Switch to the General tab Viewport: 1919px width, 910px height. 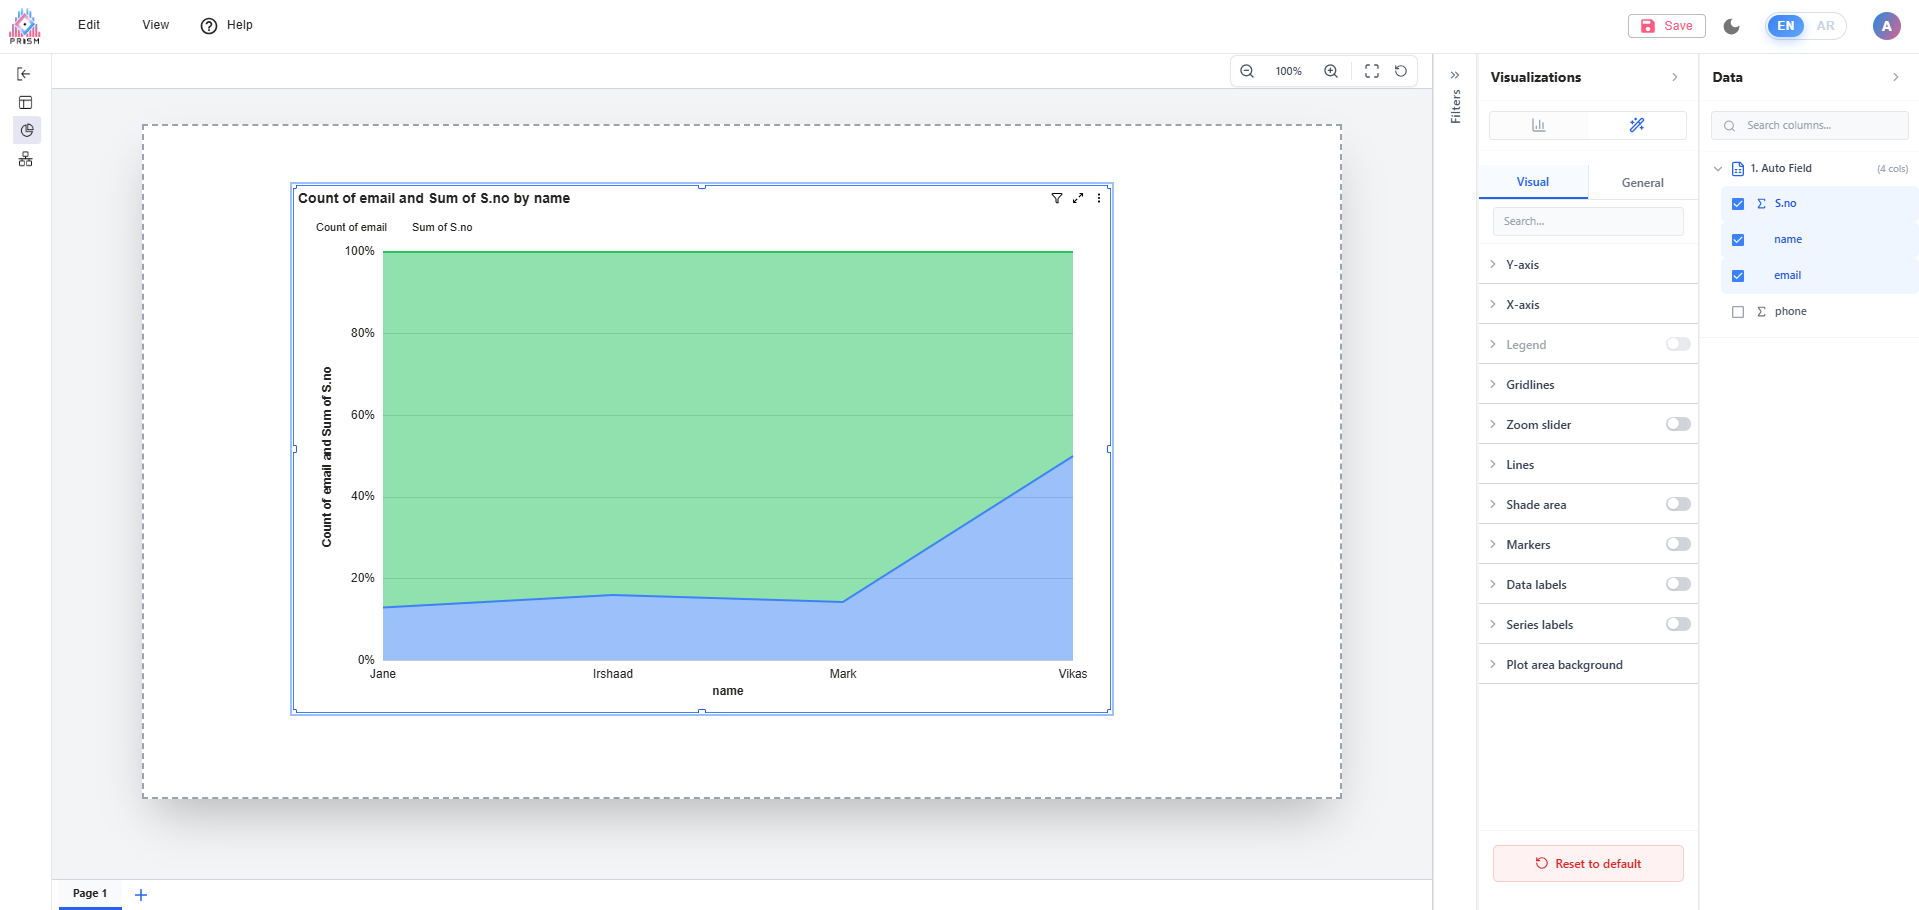pyautogui.click(x=1642, y=183)
